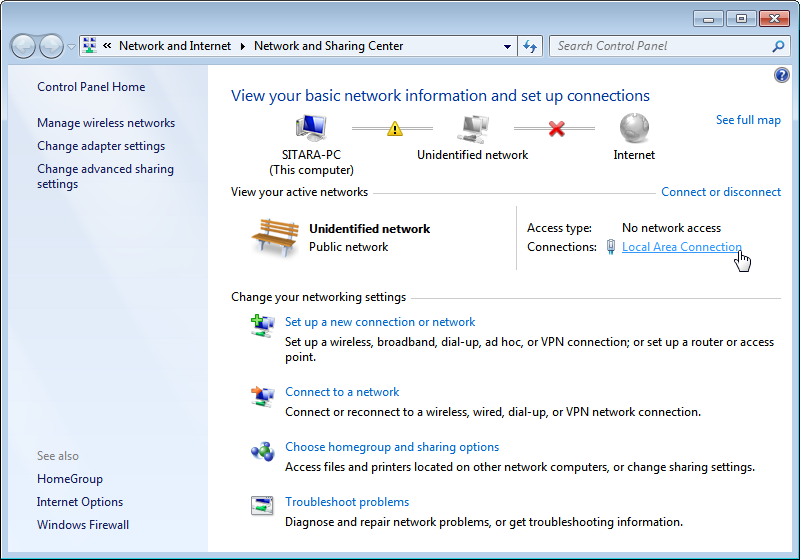Click the park bench public network icon
The width and height of the screenshot is (800, 560).
tap(275, 238)
